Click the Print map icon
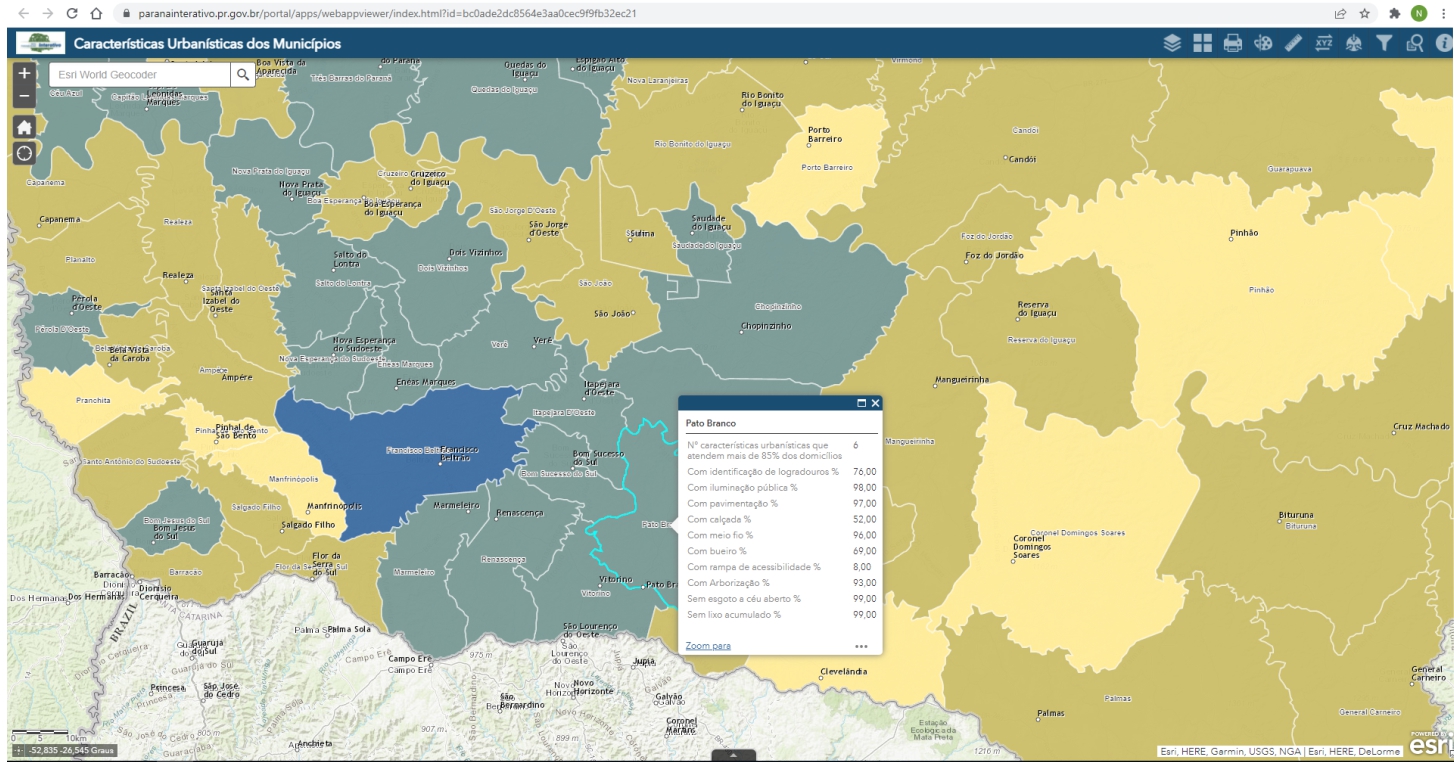The image size is (1454, 762). coord(1233,43)
